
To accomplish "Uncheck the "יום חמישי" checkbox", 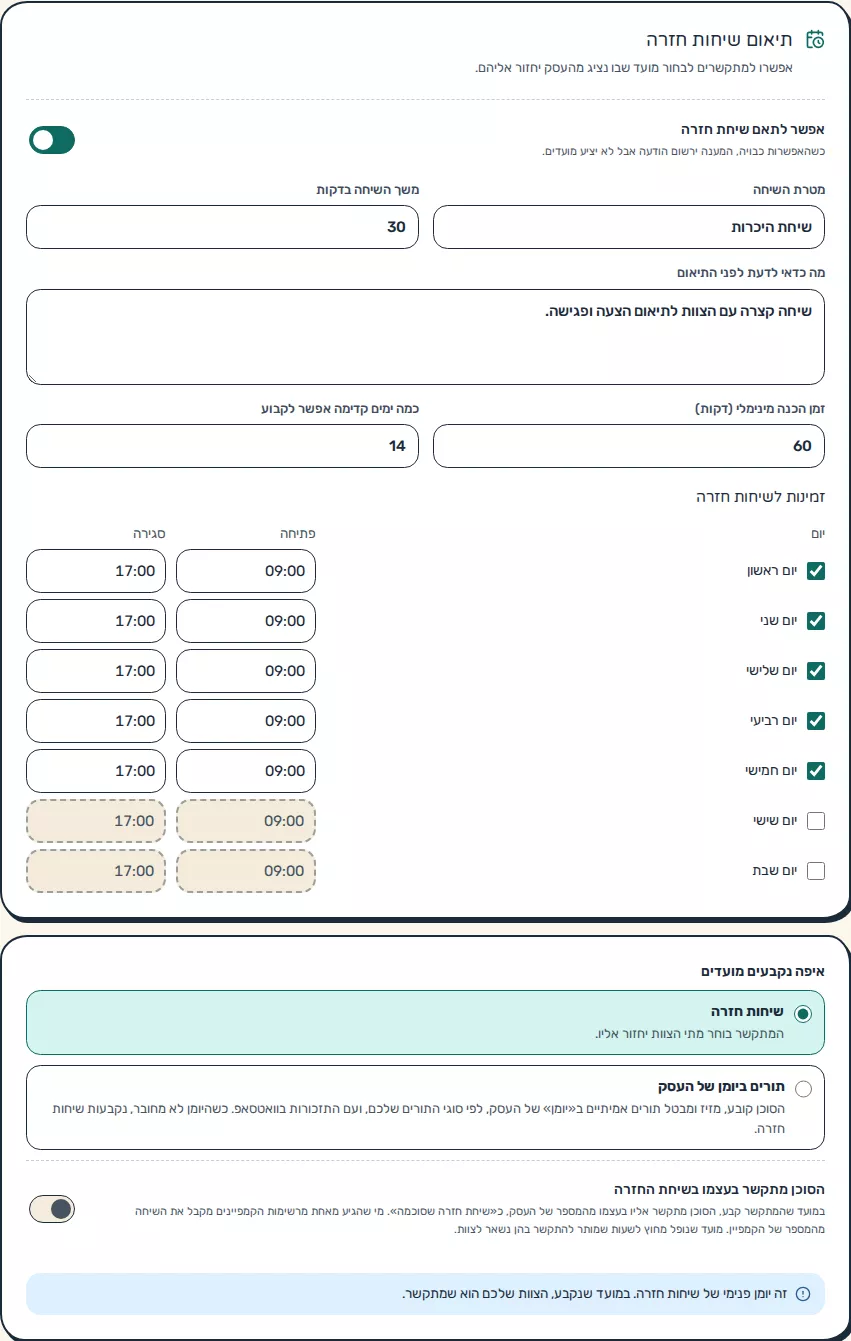I will pyautogui.click(x=816, y=771).
